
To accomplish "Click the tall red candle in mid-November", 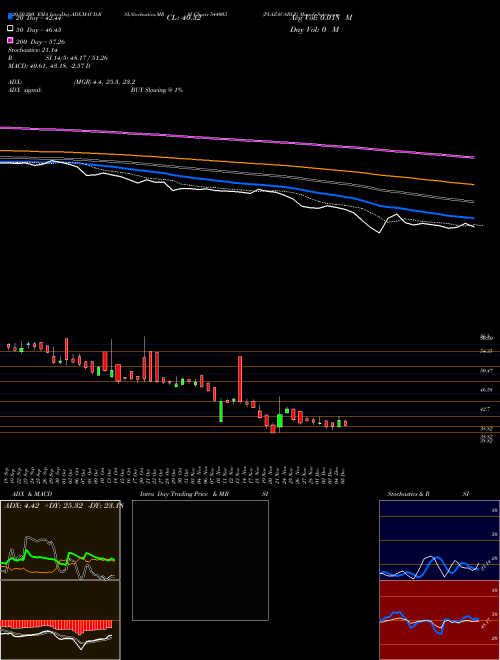I will [x=240, y=379].
